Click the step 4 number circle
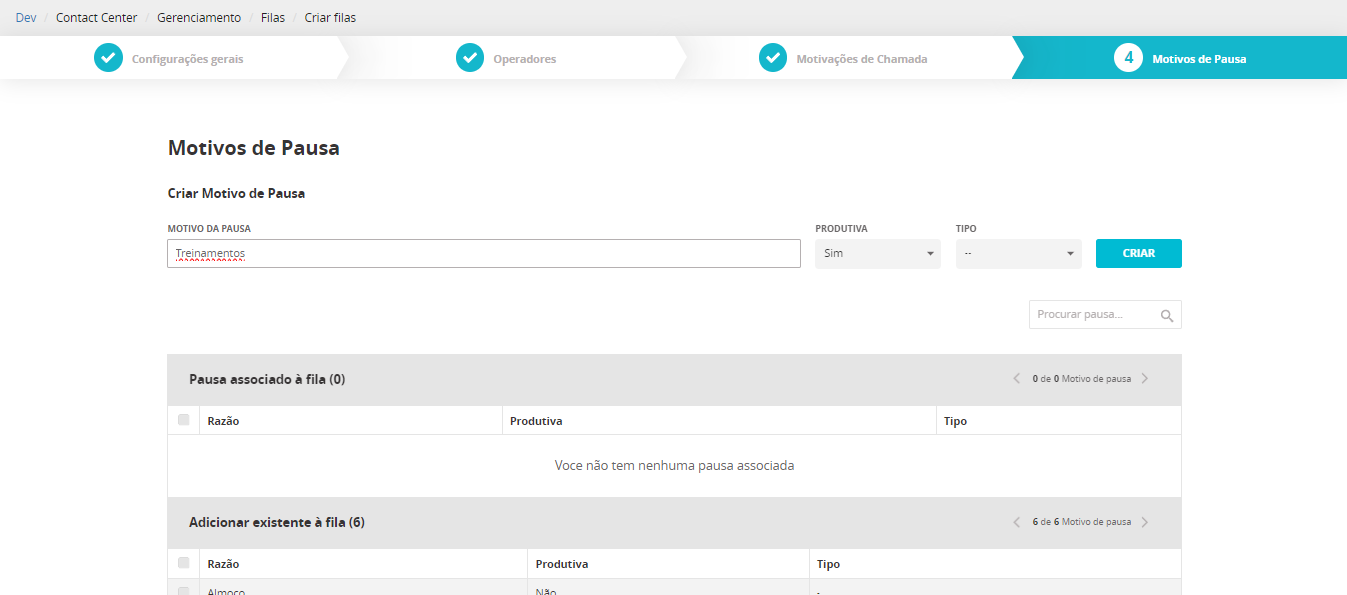1347x595 pixels. (1128, 58)
